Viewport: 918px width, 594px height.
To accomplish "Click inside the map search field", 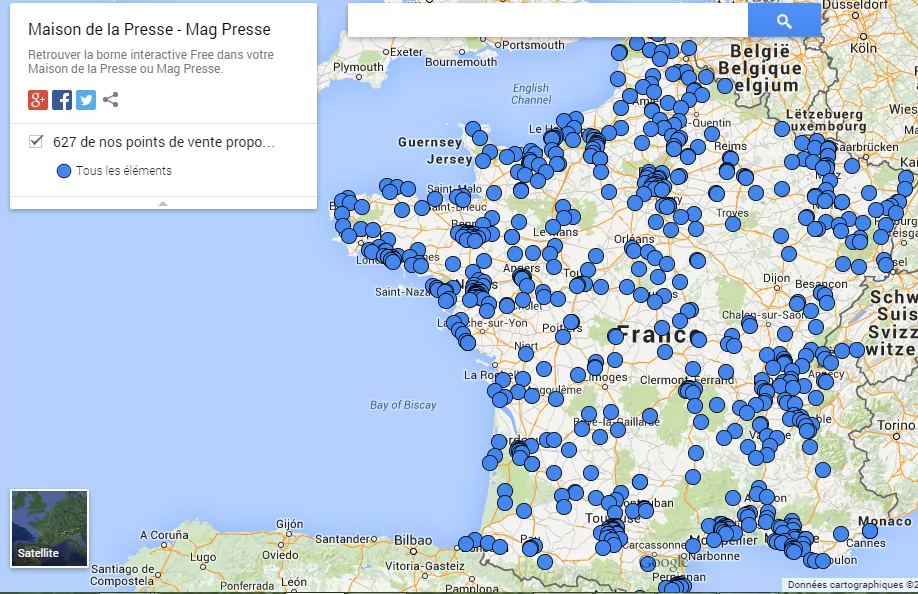I will (547, 21).
